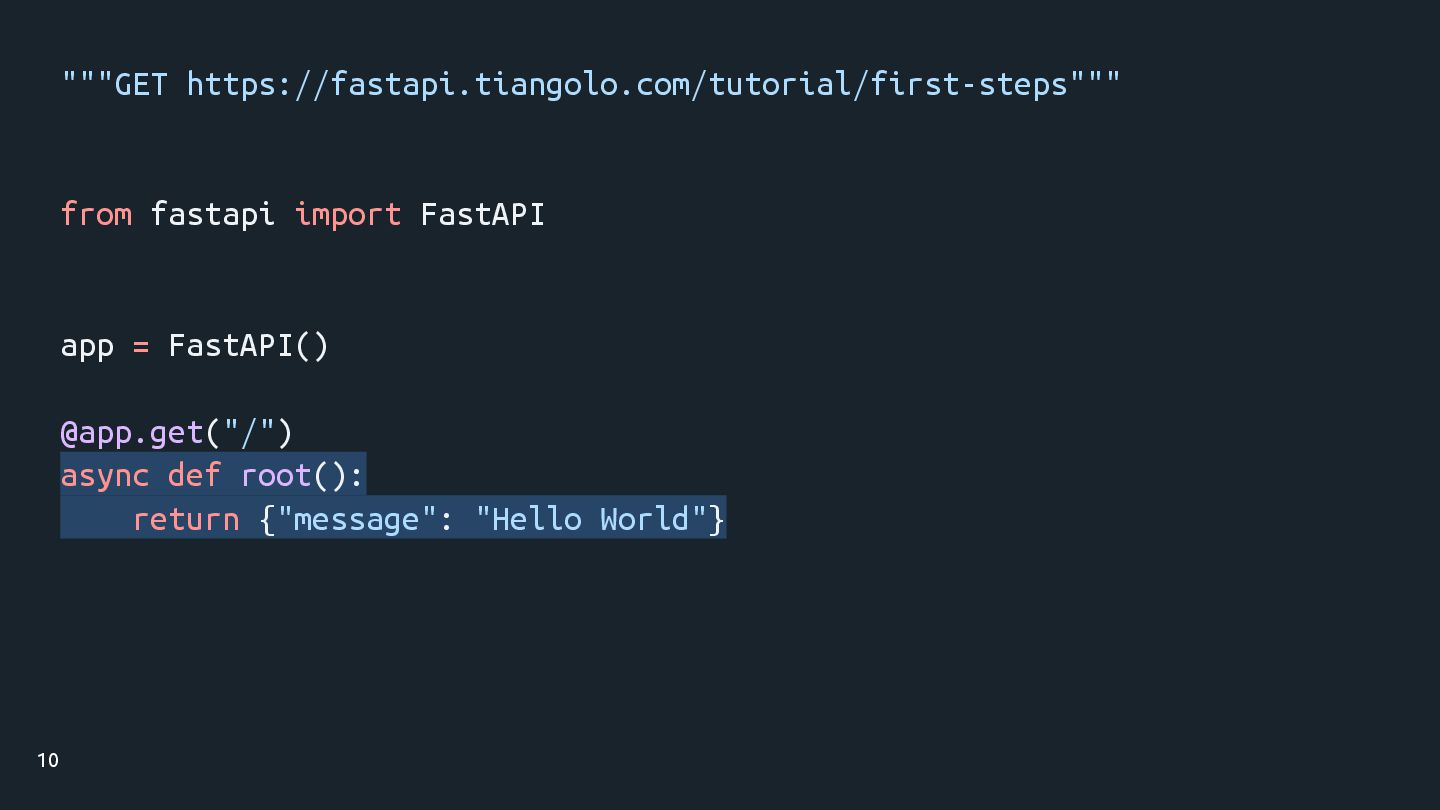Click the 'import' keyword
The image size is (1440, 810).
click(348, 214)
